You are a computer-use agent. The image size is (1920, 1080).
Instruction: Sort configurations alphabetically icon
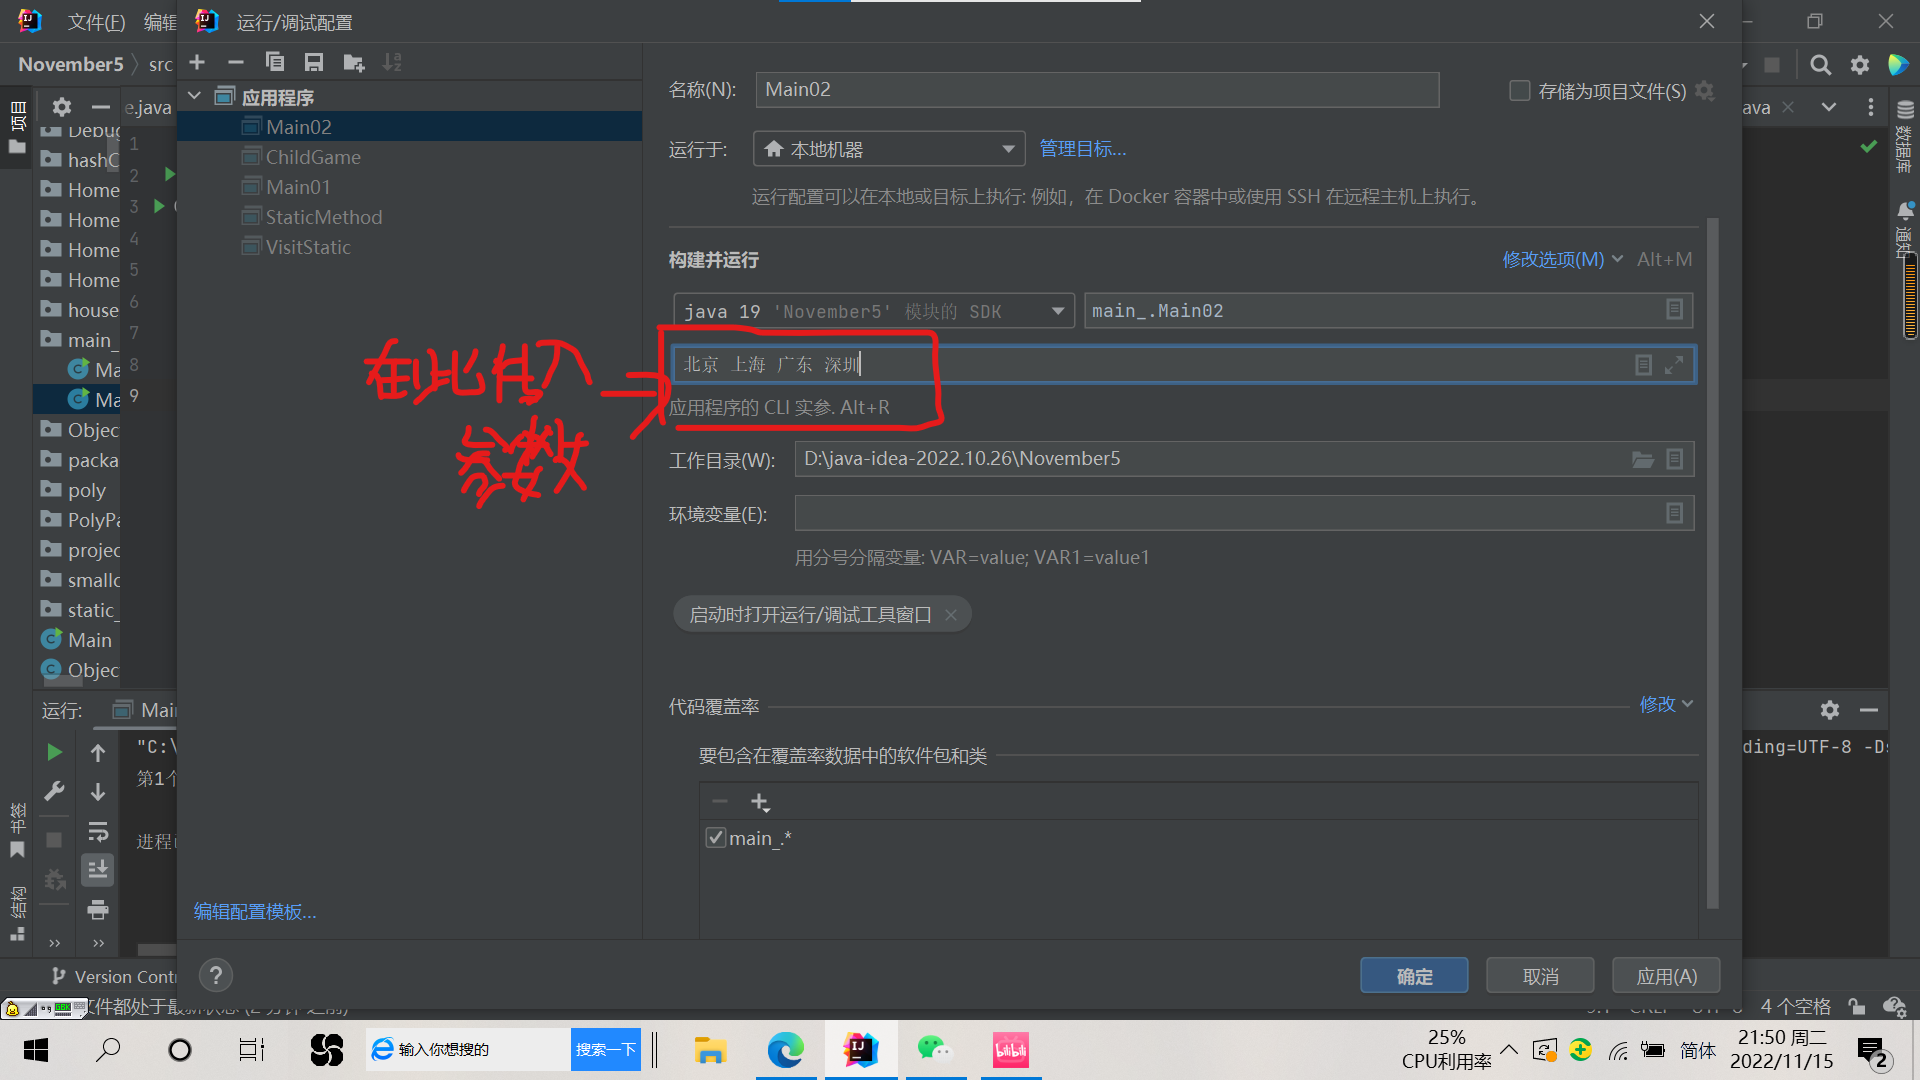pos(392,62)
